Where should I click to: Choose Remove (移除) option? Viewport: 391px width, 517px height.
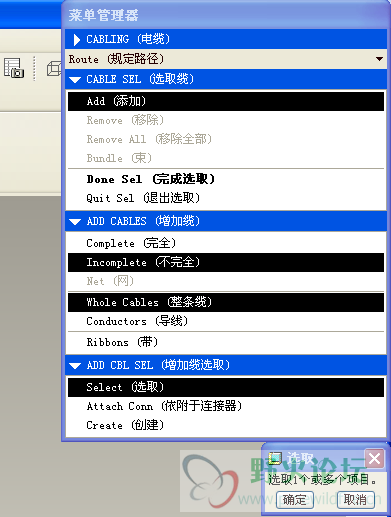click(226, 120)
